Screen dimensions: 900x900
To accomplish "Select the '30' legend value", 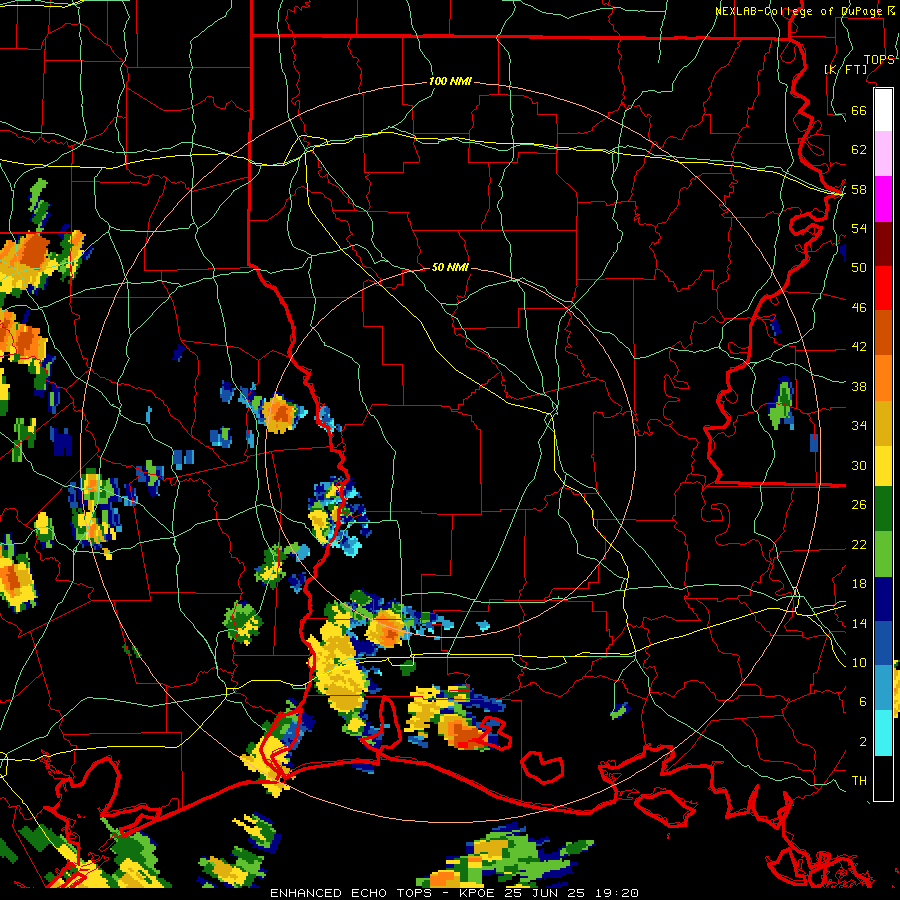I will point(859,465).
